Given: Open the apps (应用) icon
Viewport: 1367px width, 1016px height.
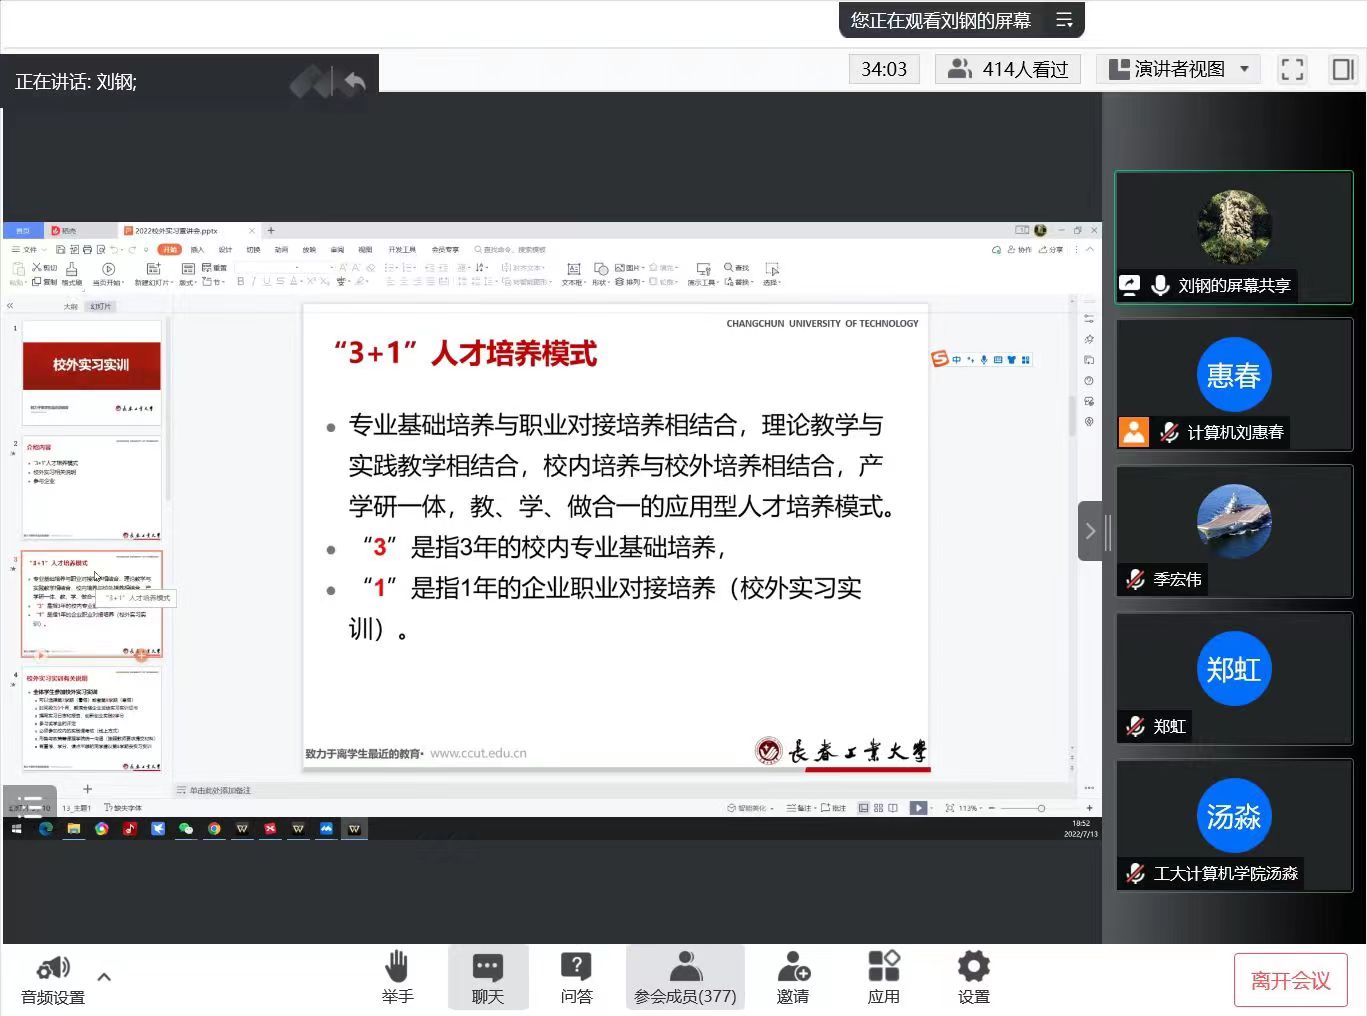Looking at the screenshot, I should point(883,977).
